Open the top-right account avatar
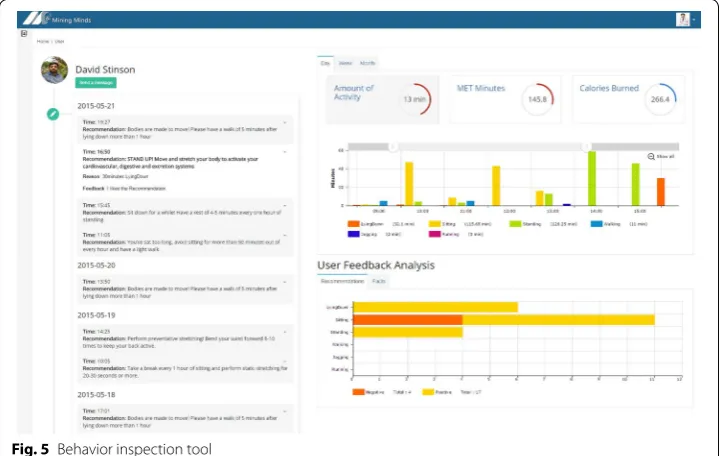719x456 pixels. click(682, 19)
